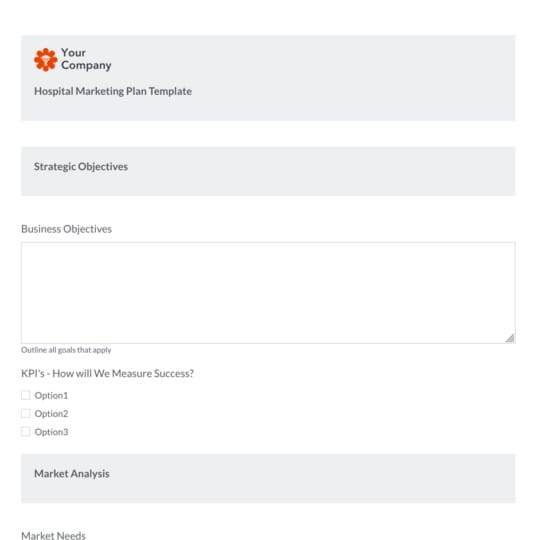Screen dimensions: 542x540
Task: Click the Hospital Marketing Plan Template title
Action: tap(113, 91)
